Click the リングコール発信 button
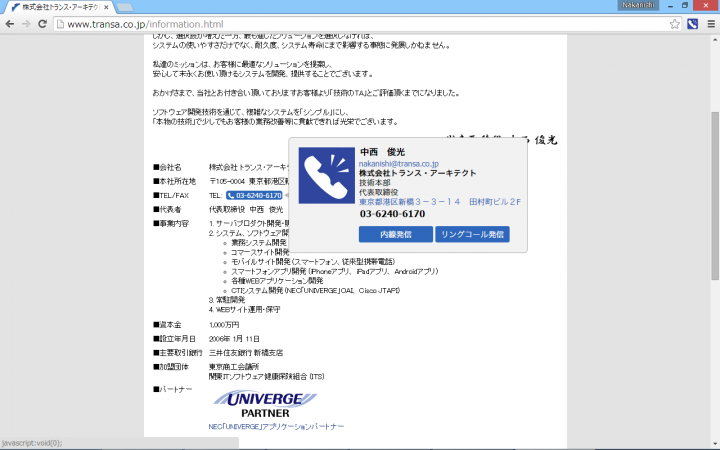 pyautogui.click(x=472, y=234)
